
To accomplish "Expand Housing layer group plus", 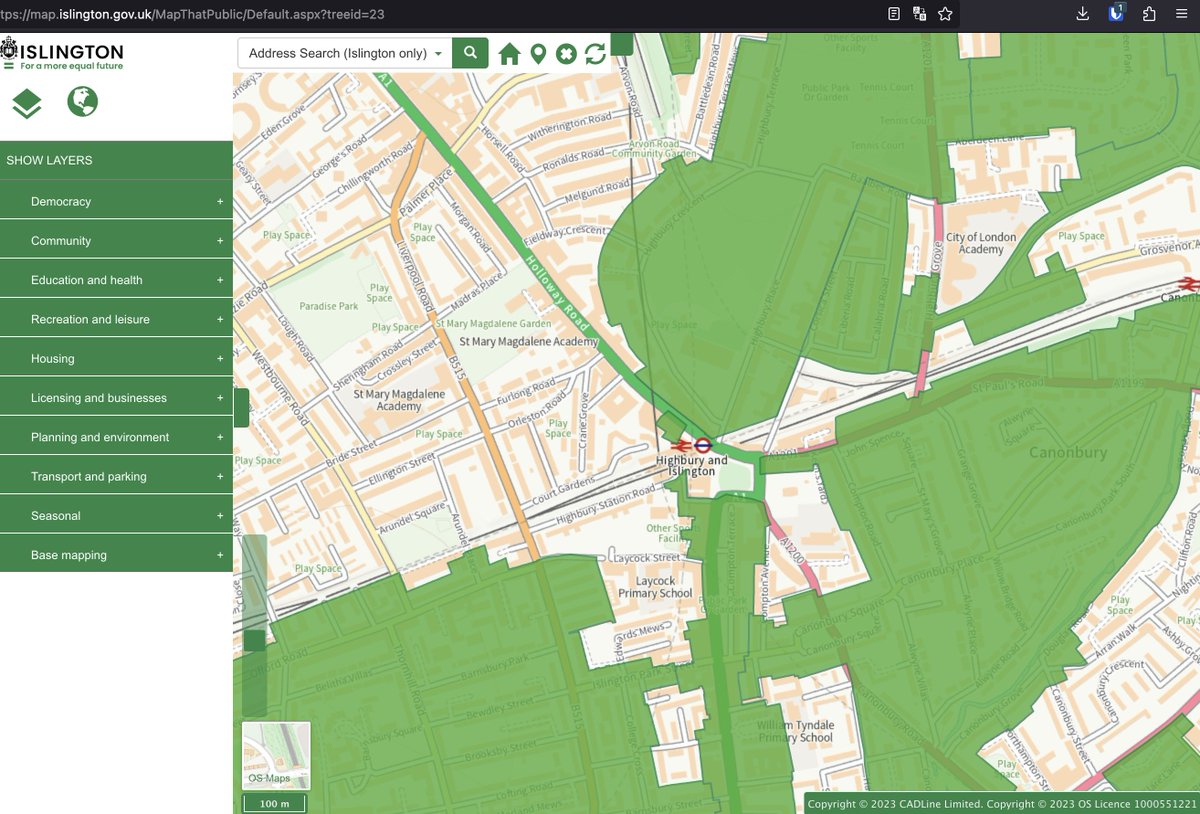I will [220, 359].
